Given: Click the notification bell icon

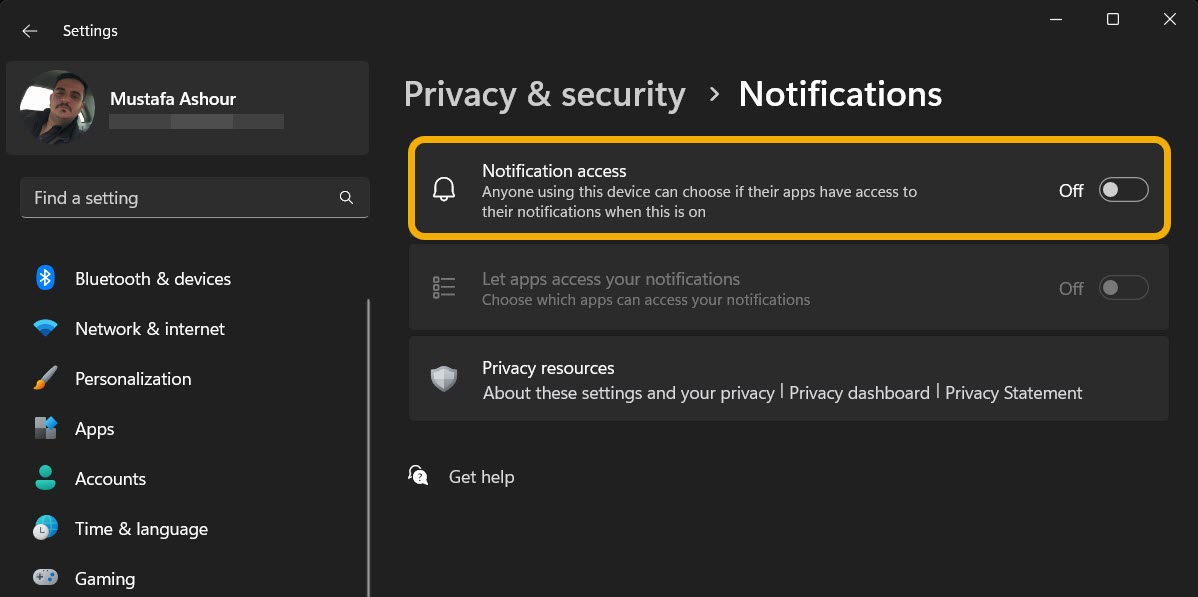Looking at the screenshot, I should click(x=444, y=190).
